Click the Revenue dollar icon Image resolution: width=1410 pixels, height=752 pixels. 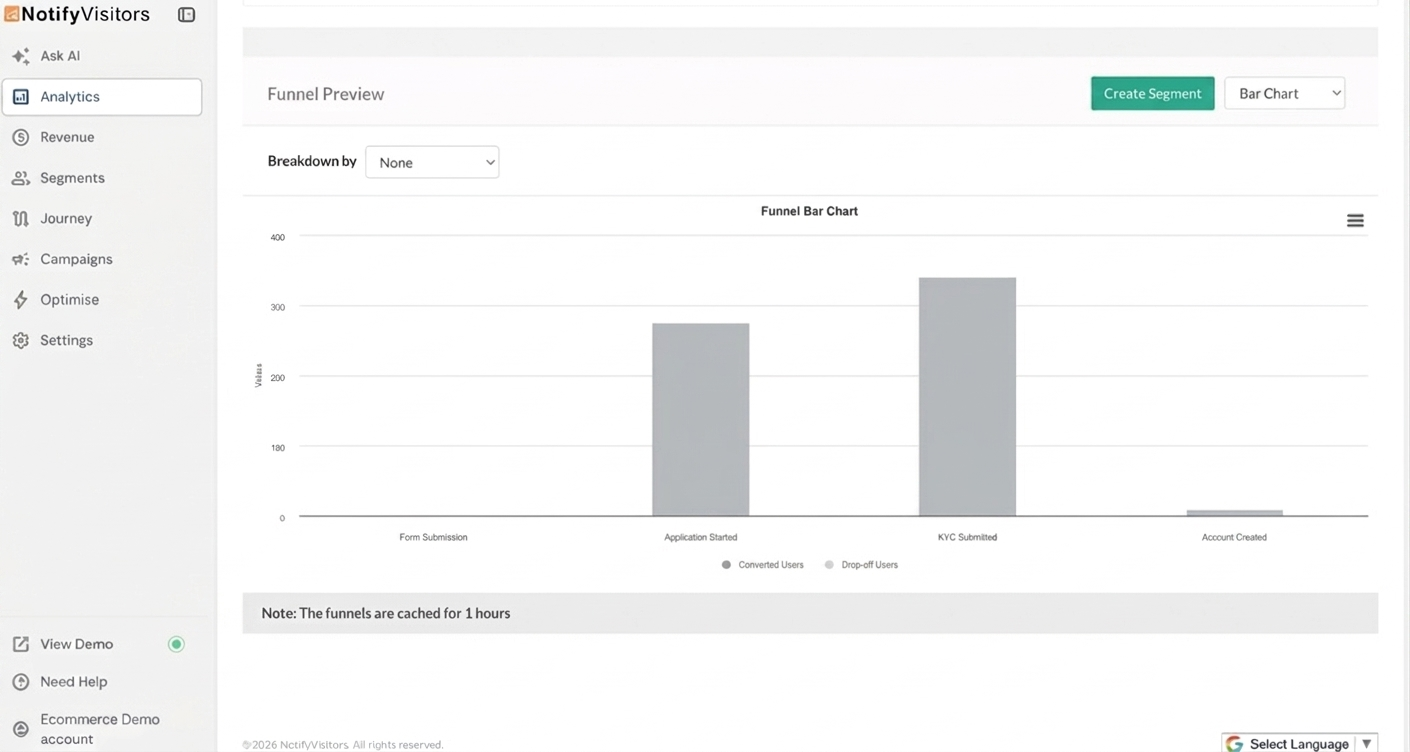[20, 137]
